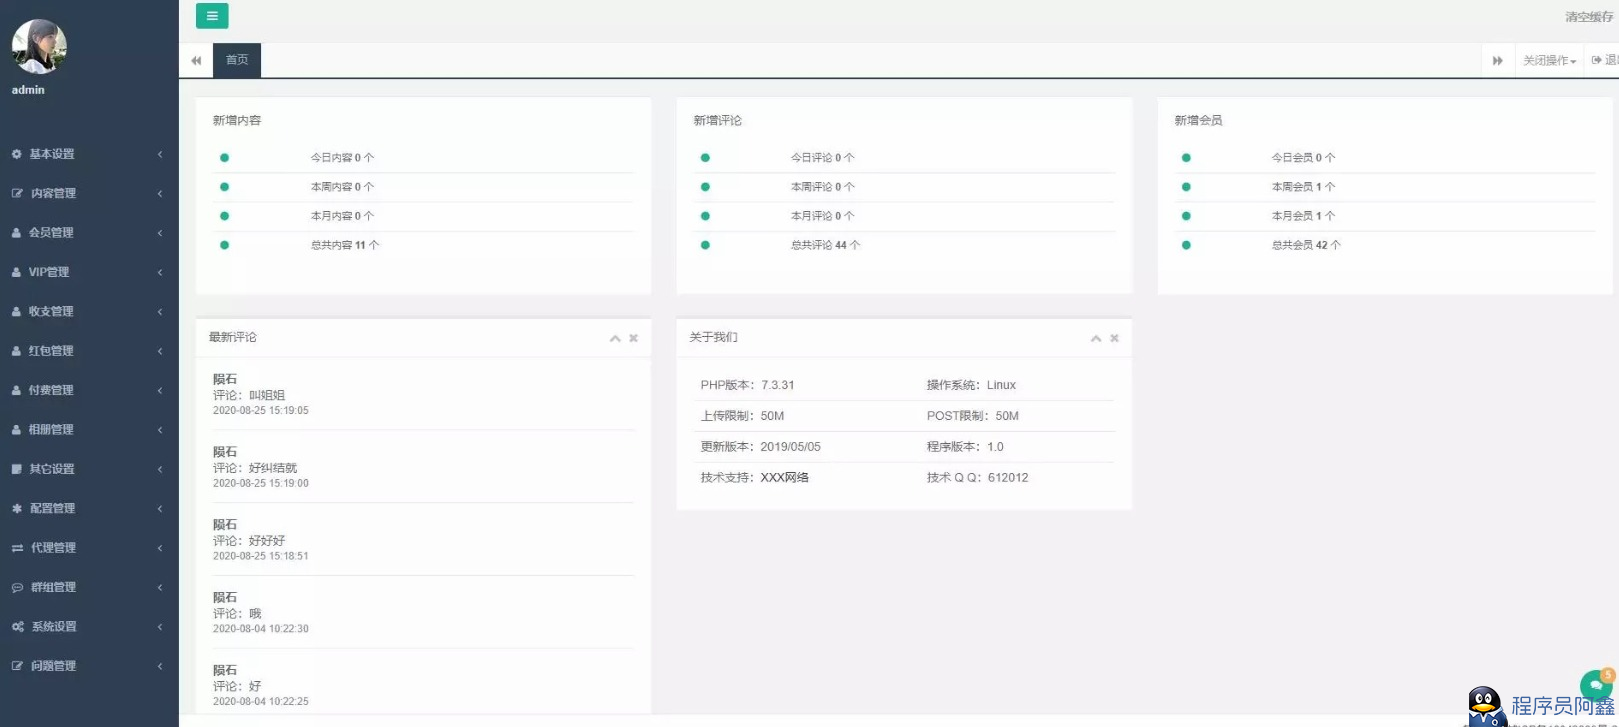Click 操作系统 Linux entry
This screenshot has width=1619, height=727.
coord(971,385)
